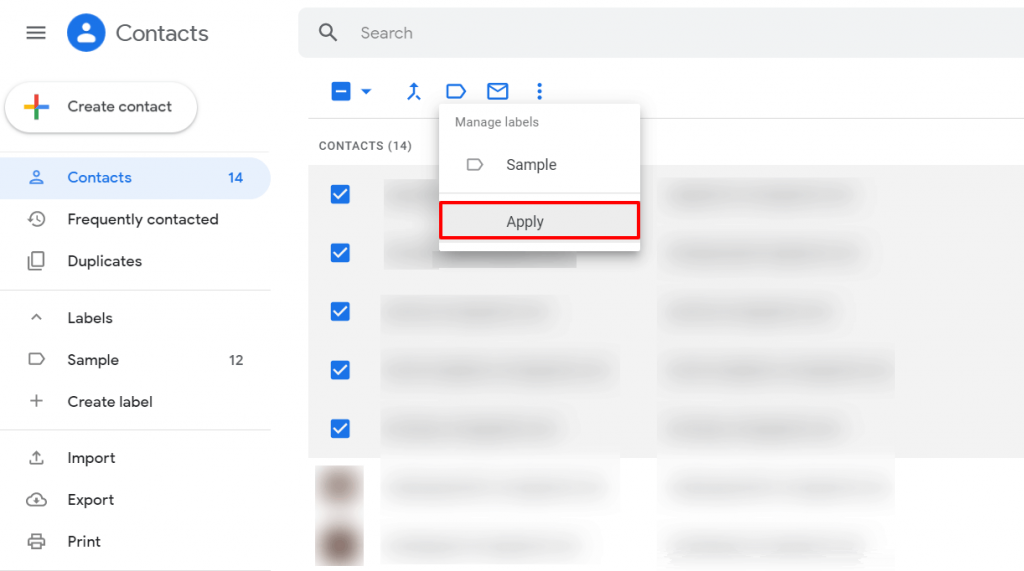The image size is (1024, 571).
Task: Open the Sample label in sidebar
Action: [93, 360]
